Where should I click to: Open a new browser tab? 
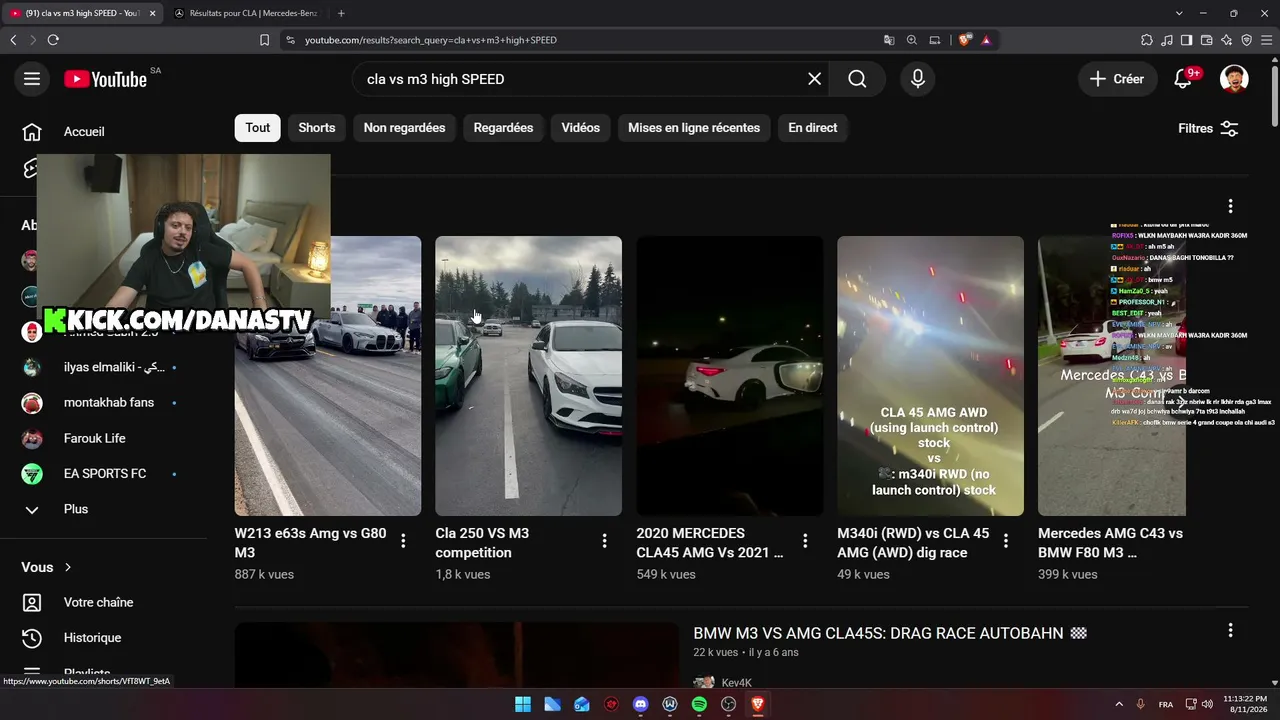341,13
